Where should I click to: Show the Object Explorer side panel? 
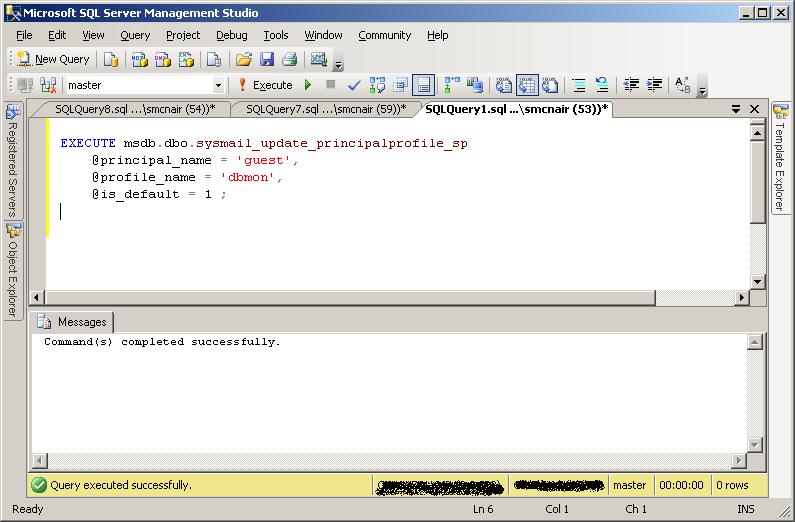pos(13,271)
